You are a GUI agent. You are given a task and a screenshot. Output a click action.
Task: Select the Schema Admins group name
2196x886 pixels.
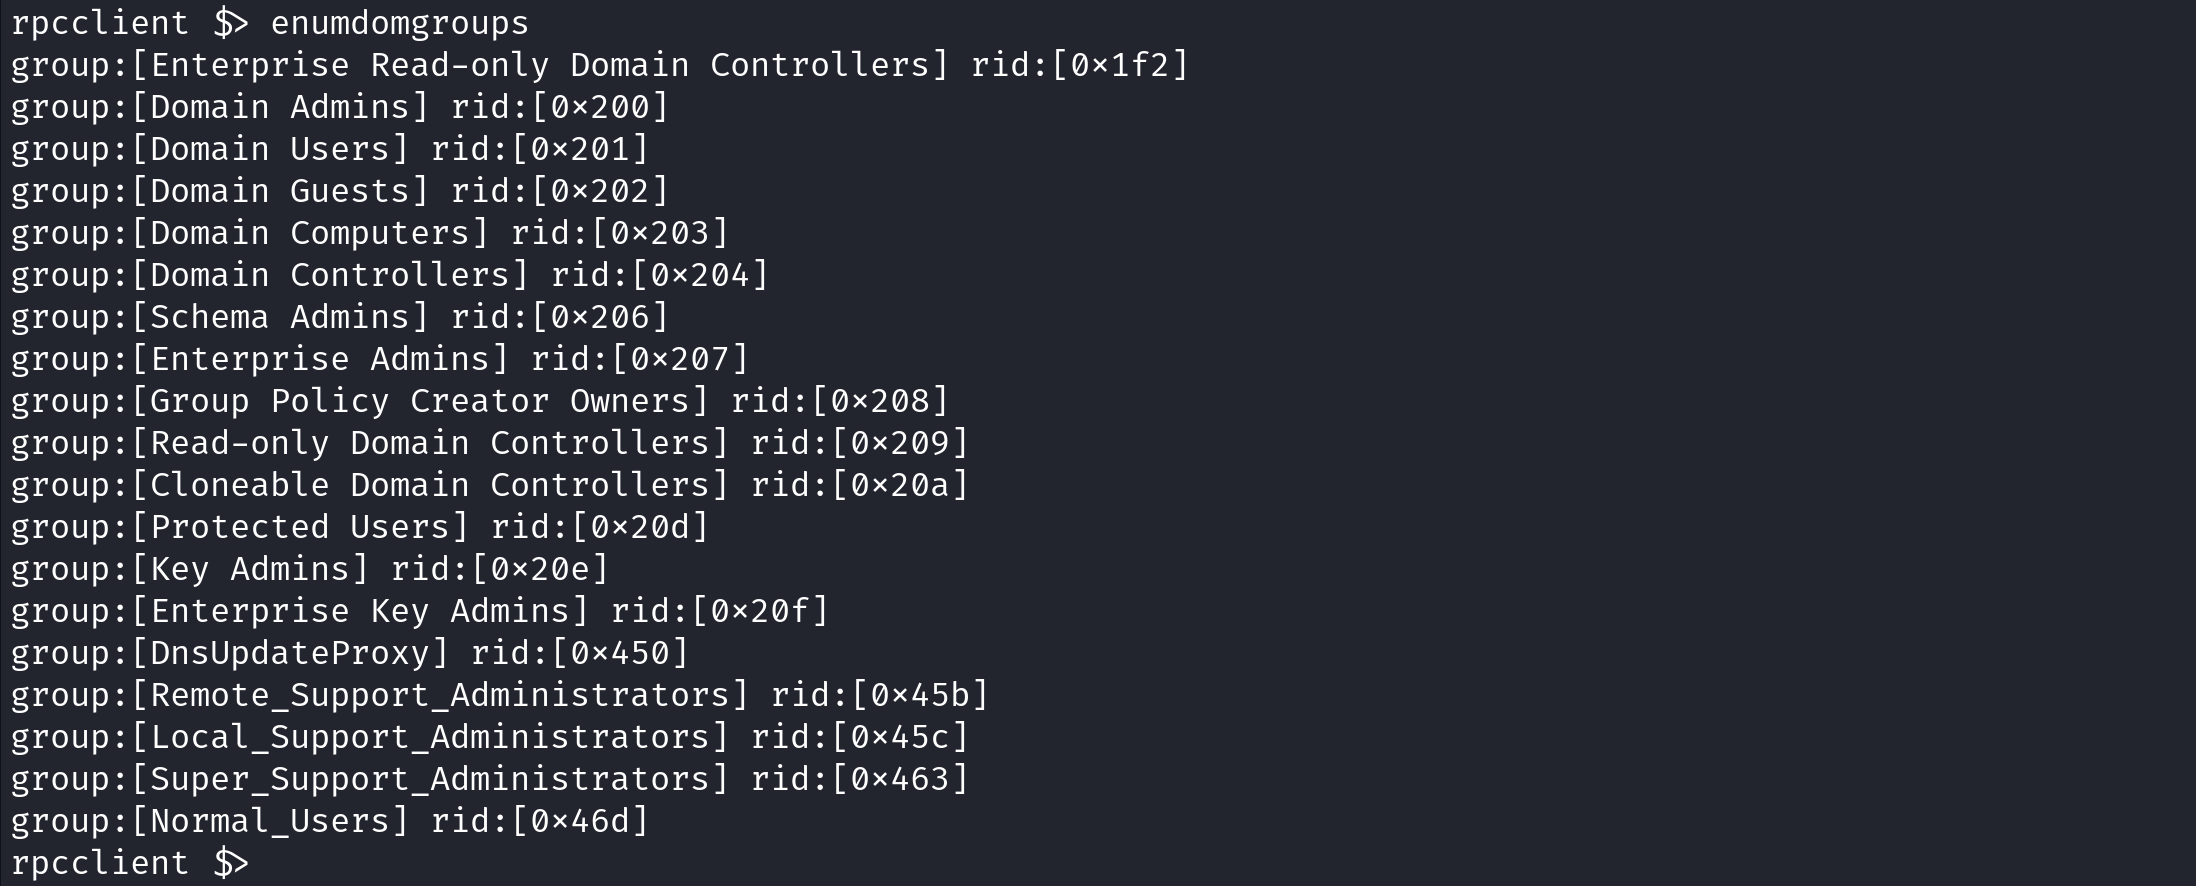pyautogui.click(x=280, y=316)
